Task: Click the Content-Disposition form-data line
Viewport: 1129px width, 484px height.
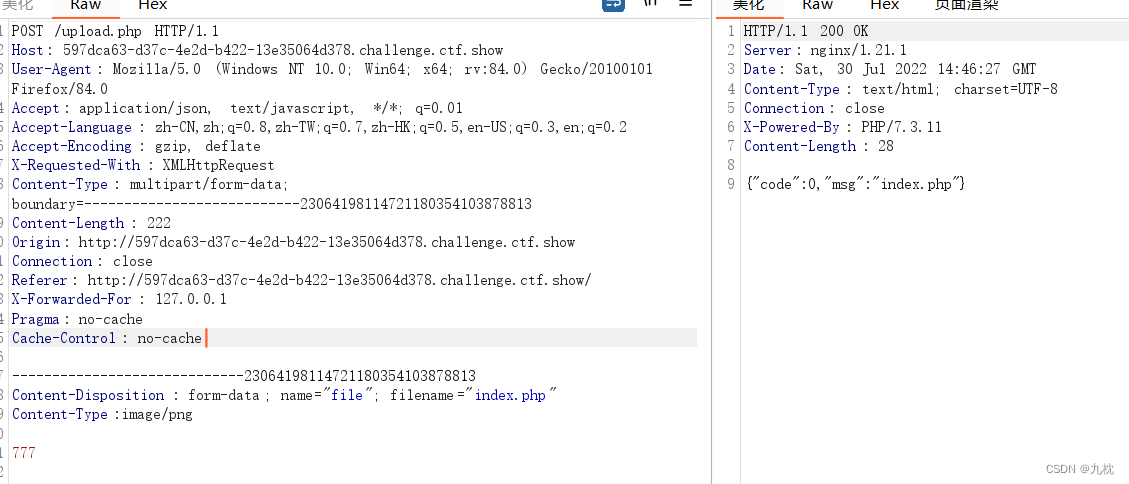Action: tap(284, 395)
